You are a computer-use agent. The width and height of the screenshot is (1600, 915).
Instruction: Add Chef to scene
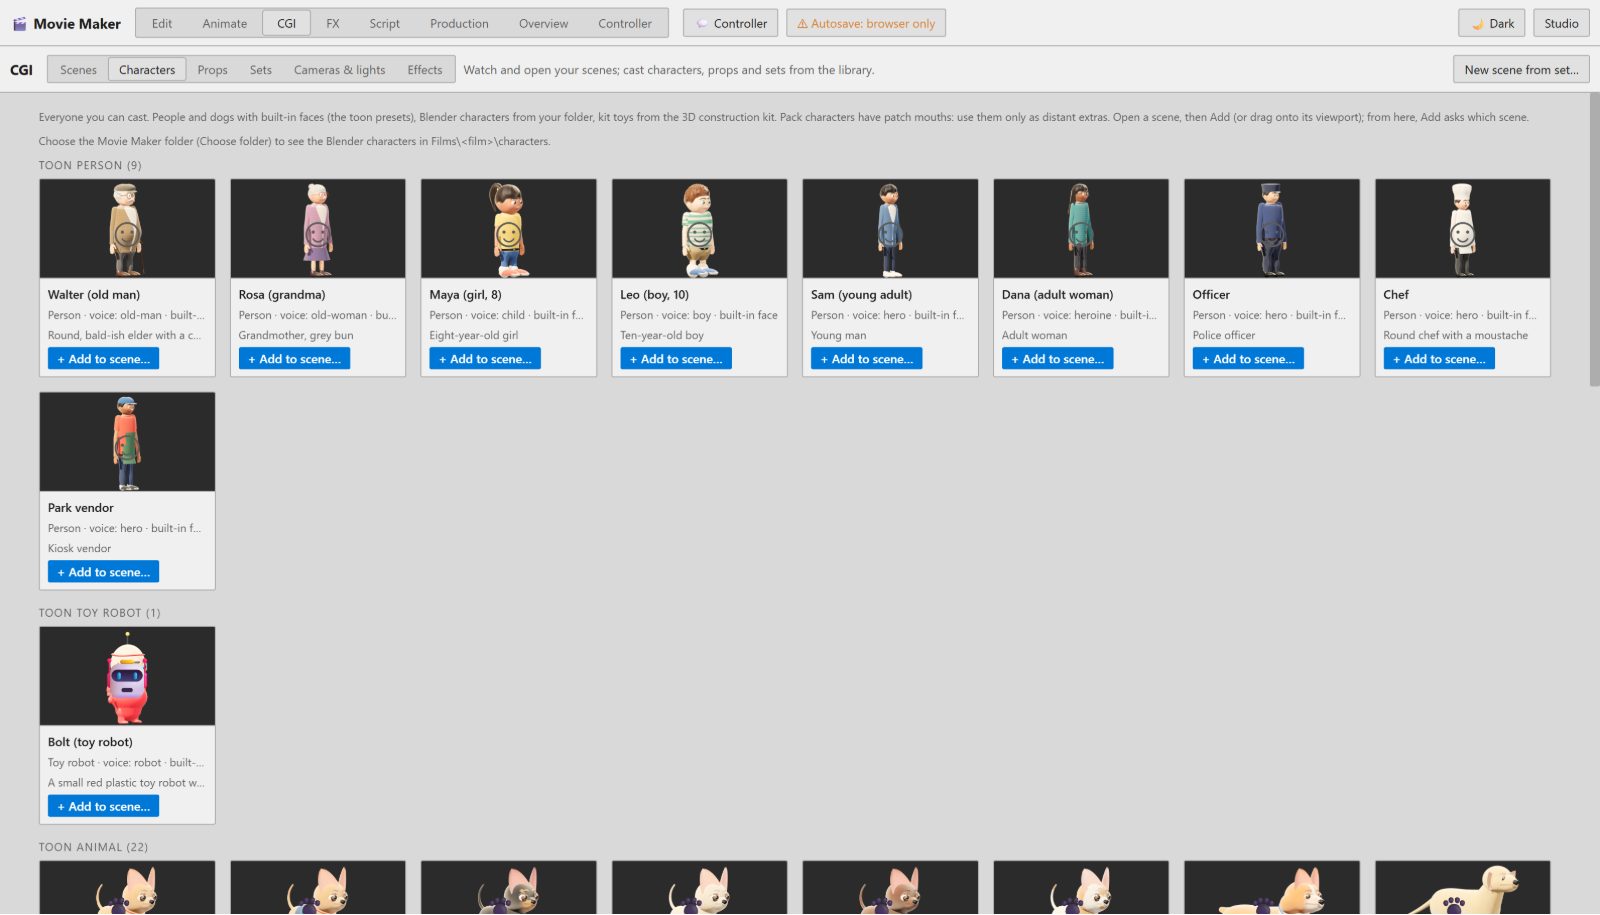pyautogui.click(x=1439, y=359)
